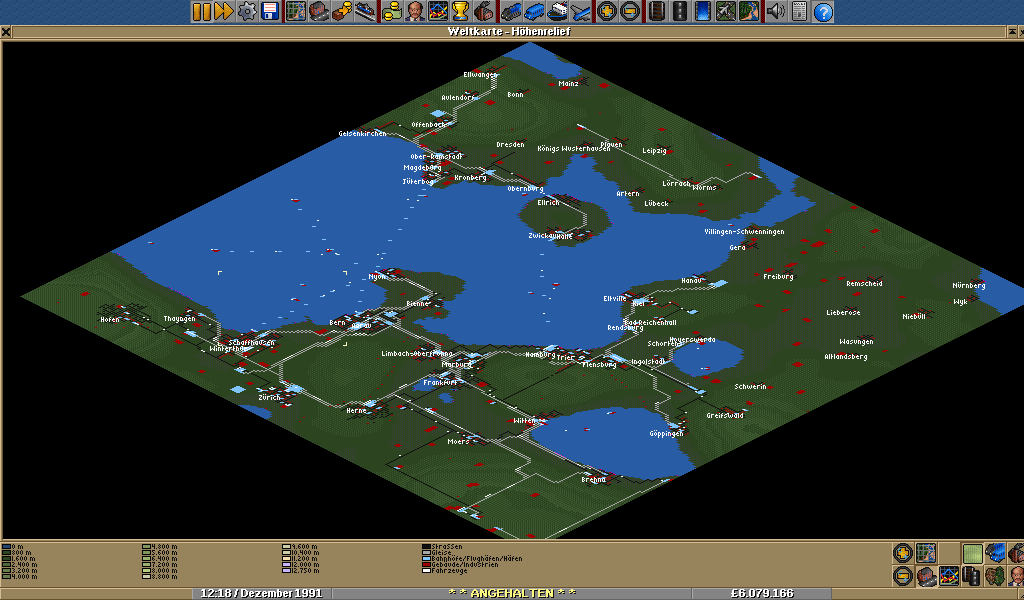Viewport: 1024px width, 600px height.
Task: Click the main toolbar zoom in button
Action: pyautogui.click(x=607, y=12)
